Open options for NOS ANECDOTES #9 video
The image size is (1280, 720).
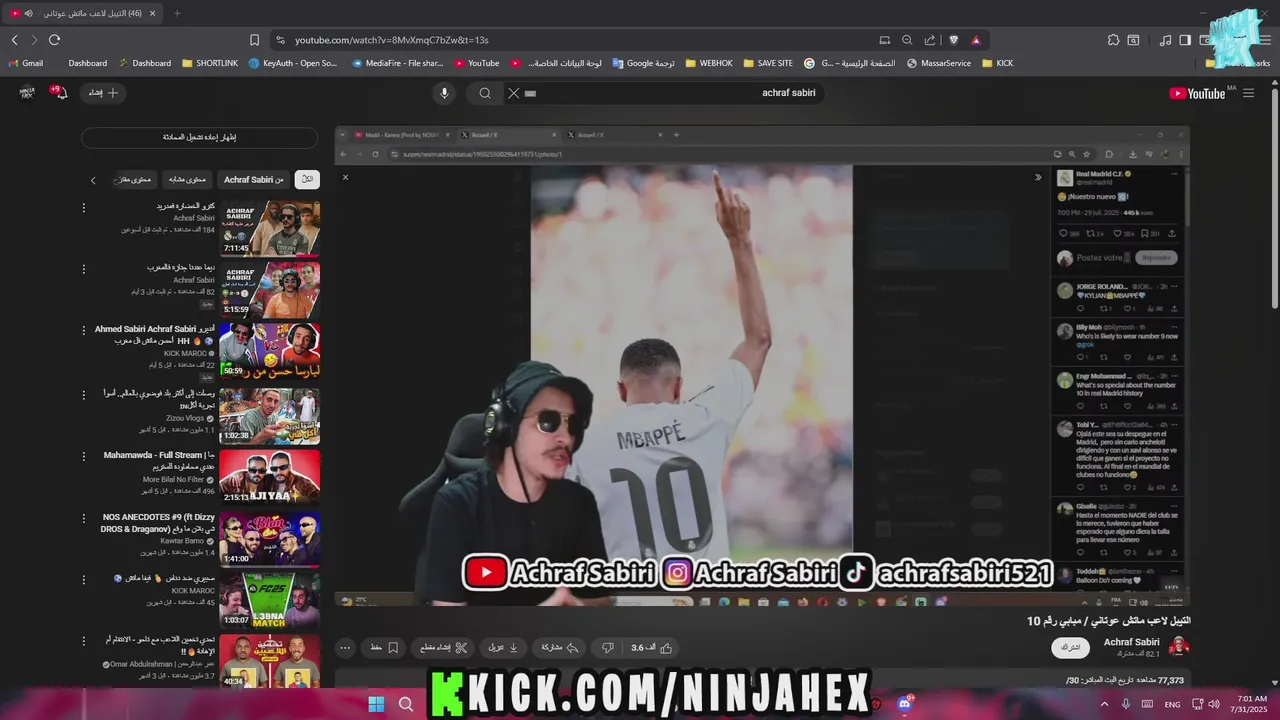(x=84, y=518)
